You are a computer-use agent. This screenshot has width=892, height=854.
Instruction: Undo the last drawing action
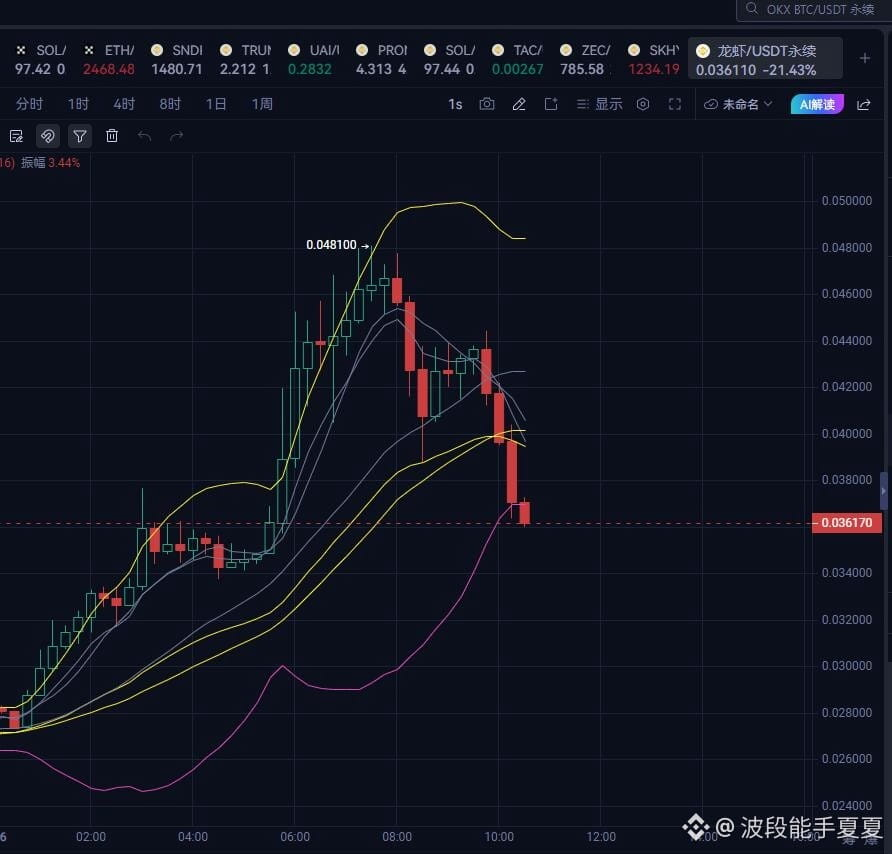144,136
